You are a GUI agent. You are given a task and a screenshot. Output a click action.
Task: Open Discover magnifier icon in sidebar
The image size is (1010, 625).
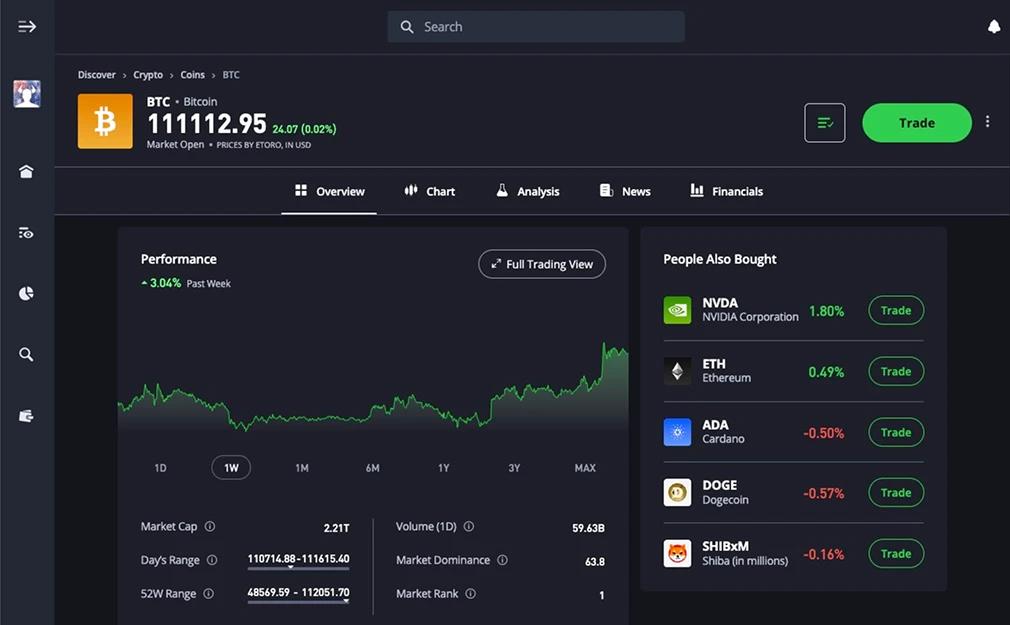(26, 354)
